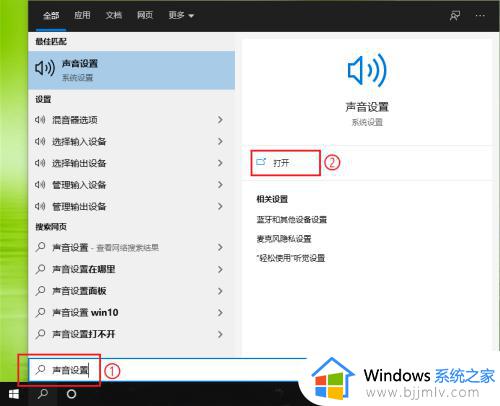The image size is (500, 406).
Task: Click the 打开 open icon
Action: 261,162
